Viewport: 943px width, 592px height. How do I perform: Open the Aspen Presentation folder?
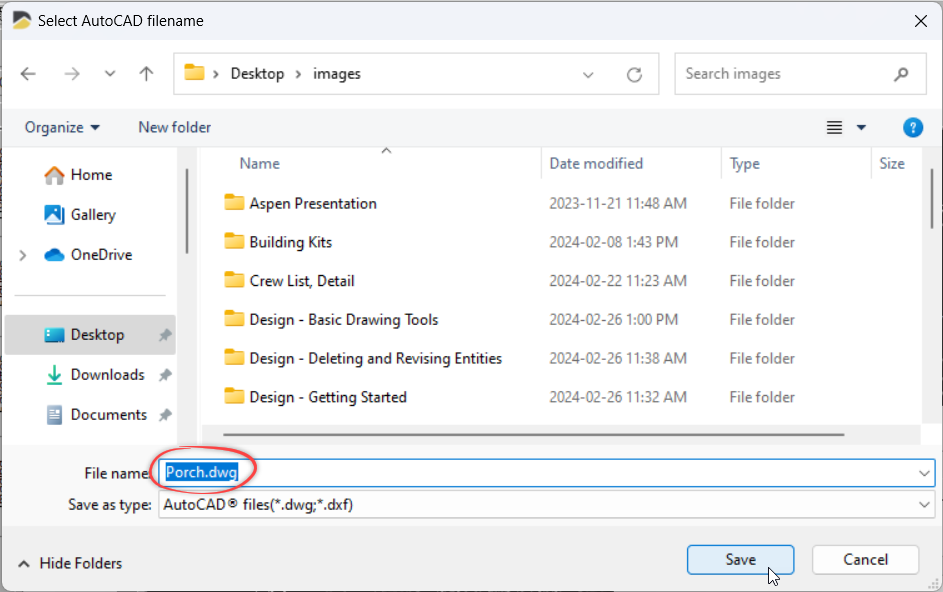coord(313,204)
